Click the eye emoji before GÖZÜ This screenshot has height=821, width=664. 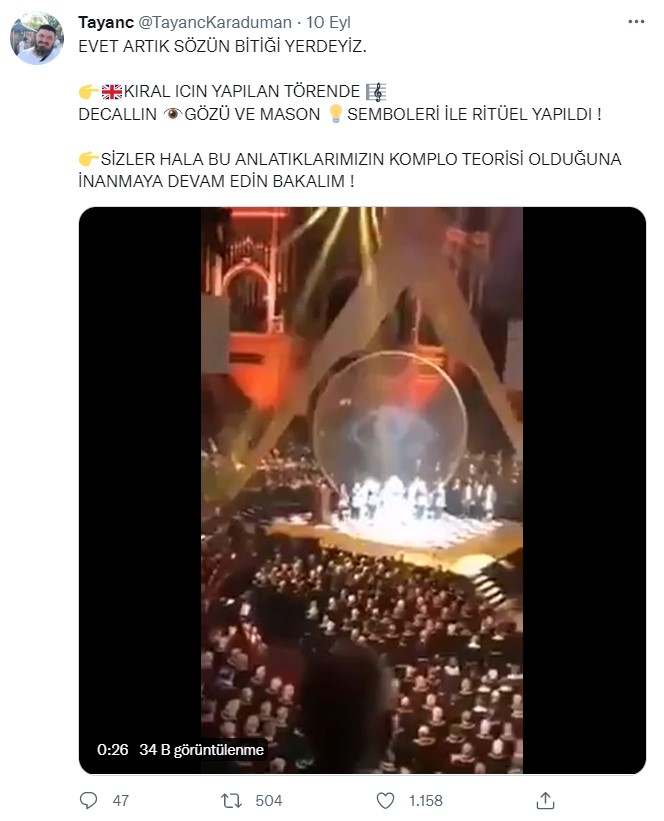172,114
